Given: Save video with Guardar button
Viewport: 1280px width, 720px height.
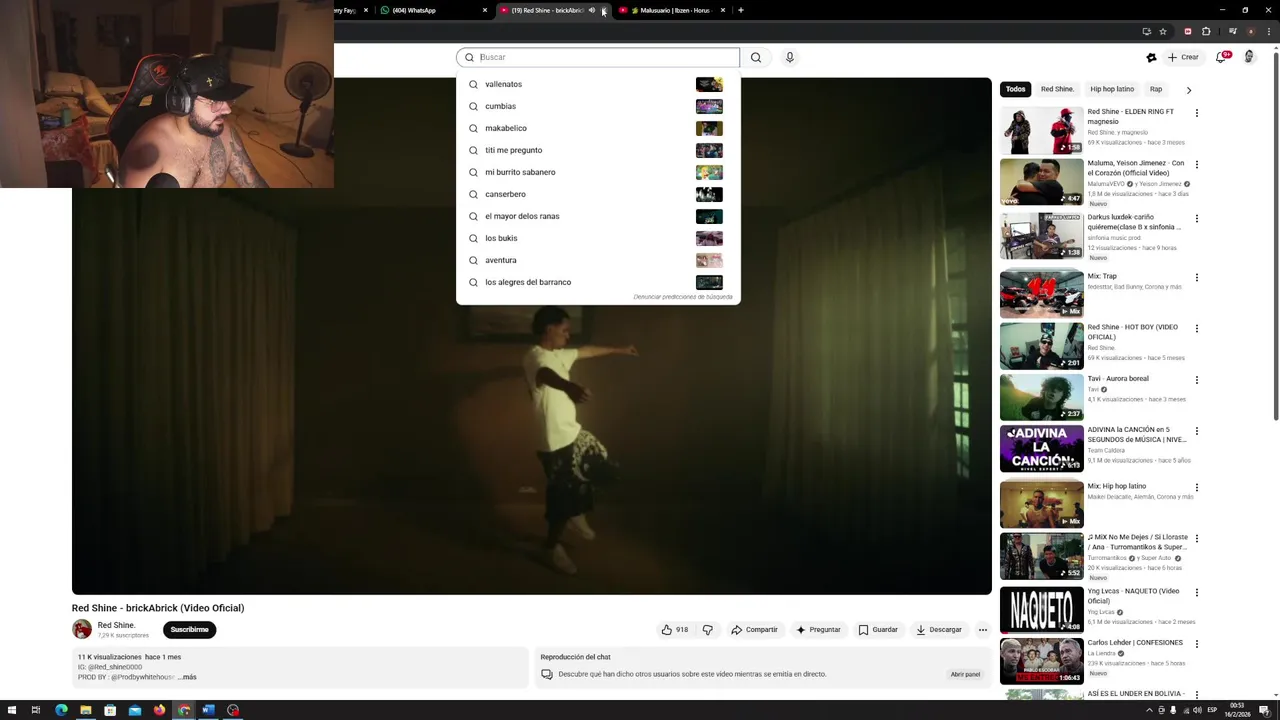Looking at the screenshot, I should (878, 630).
